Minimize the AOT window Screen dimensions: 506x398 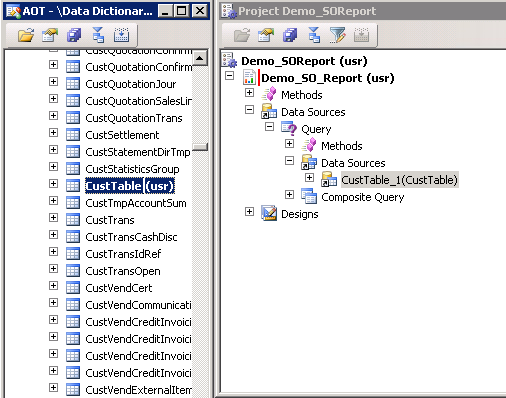pos(165,11)
